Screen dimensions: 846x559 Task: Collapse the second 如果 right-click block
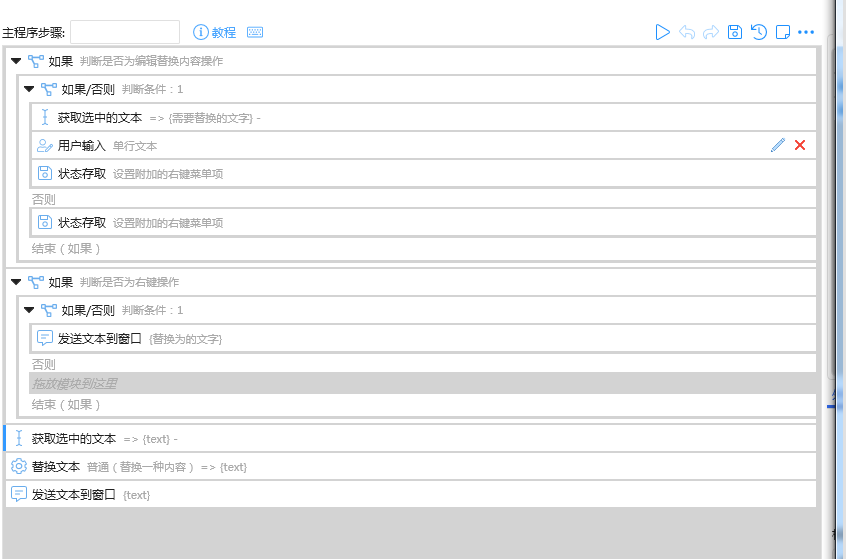16,282
